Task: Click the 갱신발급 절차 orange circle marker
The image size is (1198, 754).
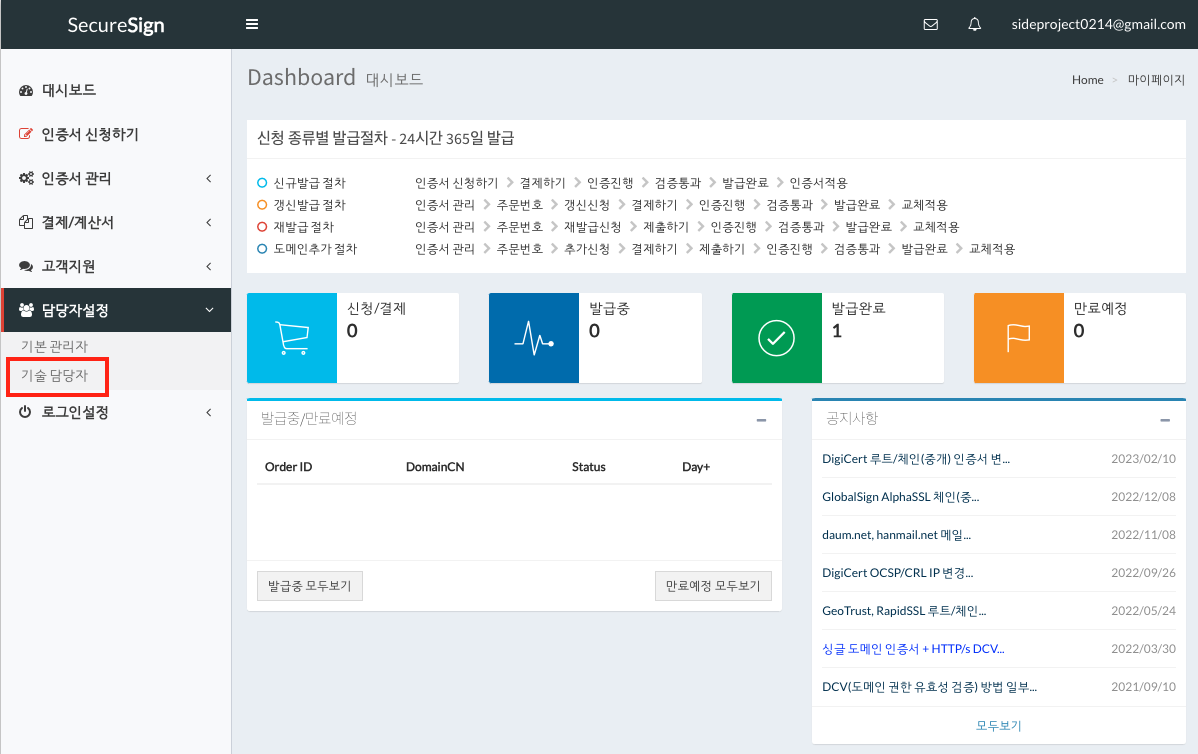Action: coord(262,205)
